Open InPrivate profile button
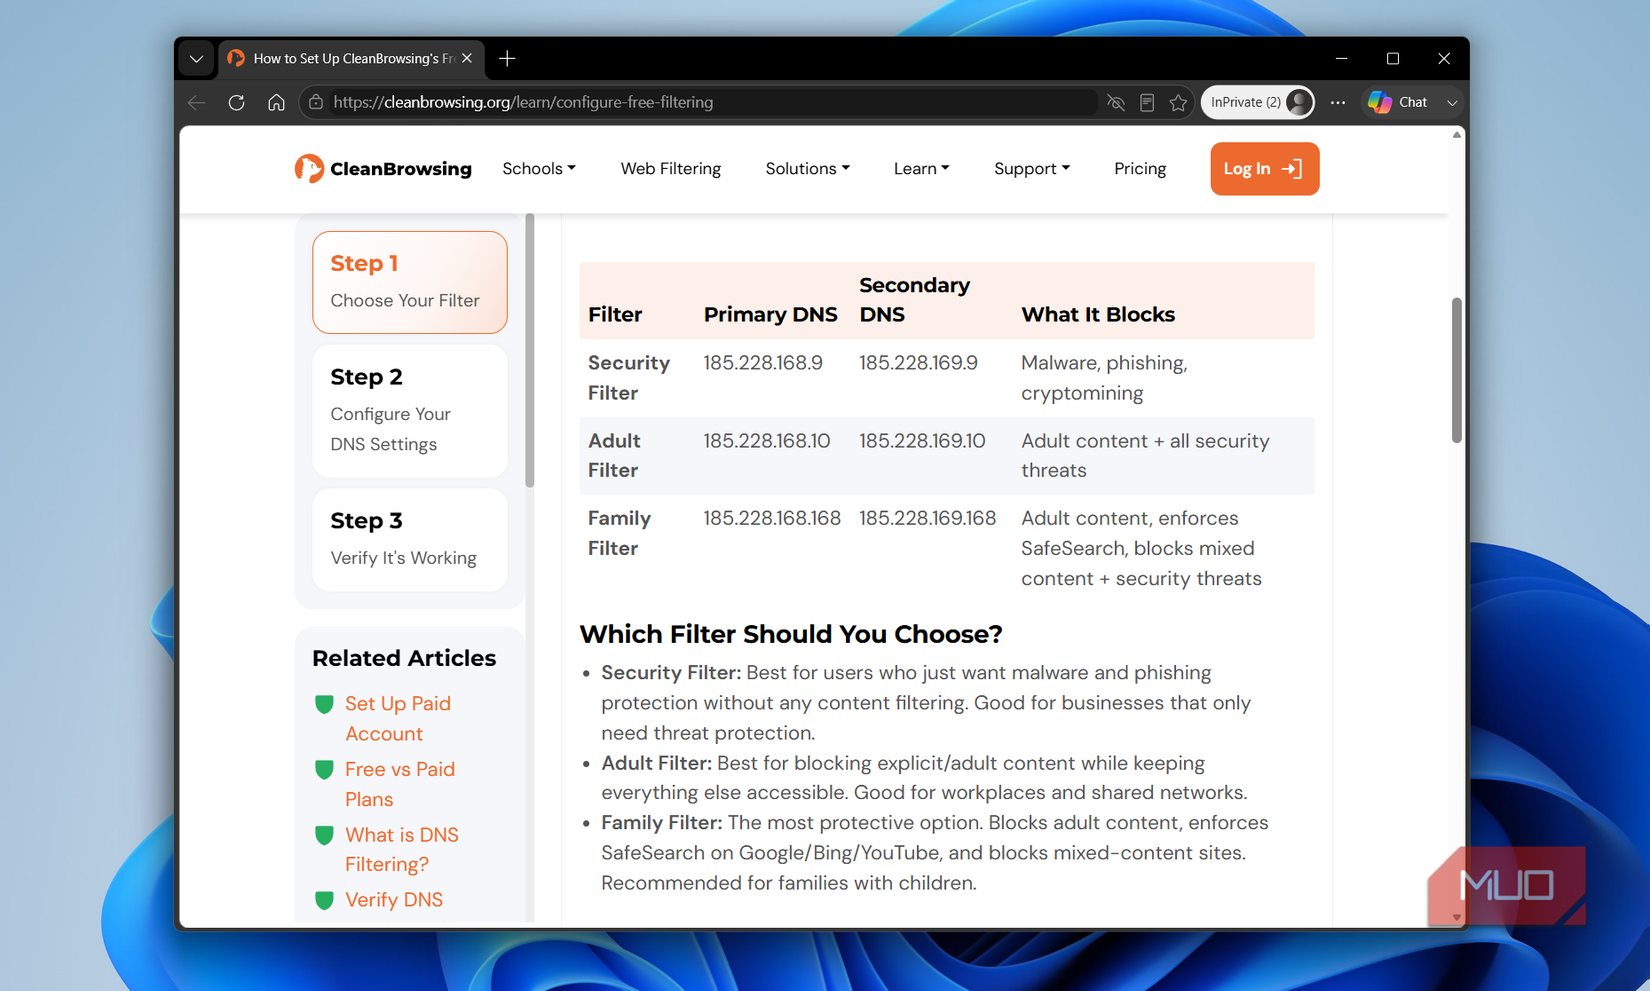 (x=1257, y=102)
